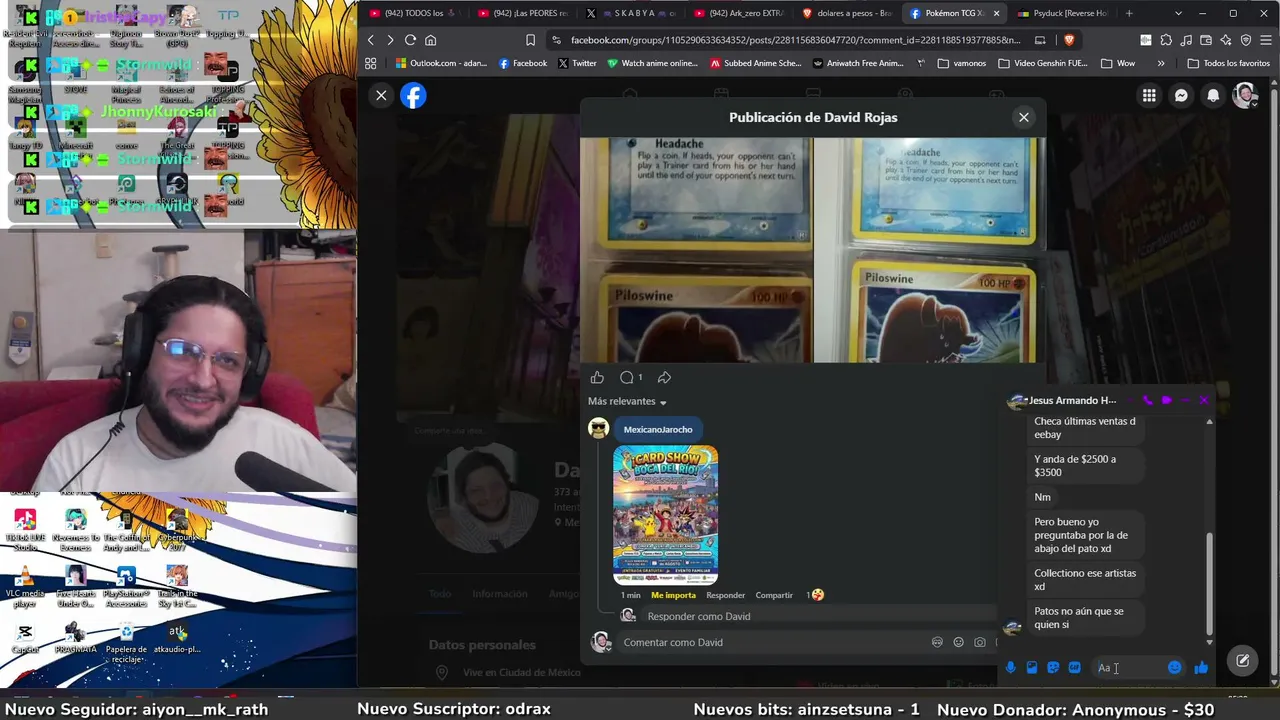Open the 'Más relevantes' comment sort dropdown

(627, 401)
